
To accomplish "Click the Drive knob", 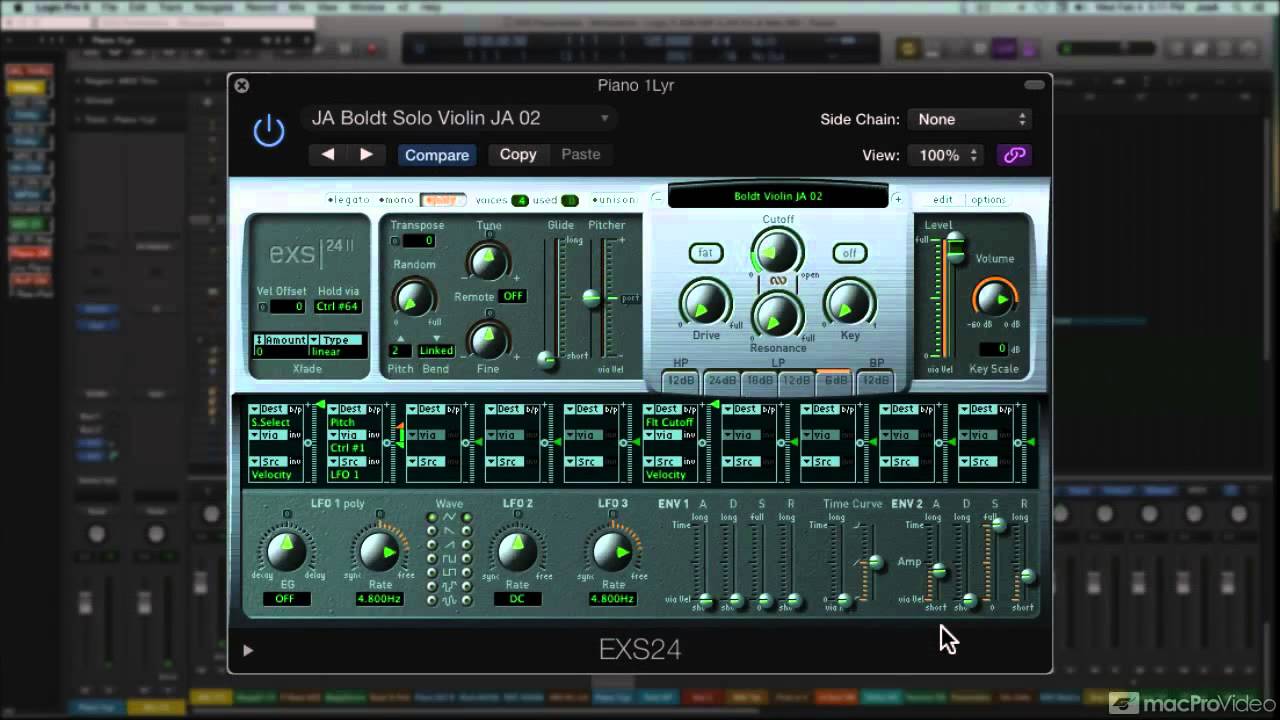I will click(705, 303).
